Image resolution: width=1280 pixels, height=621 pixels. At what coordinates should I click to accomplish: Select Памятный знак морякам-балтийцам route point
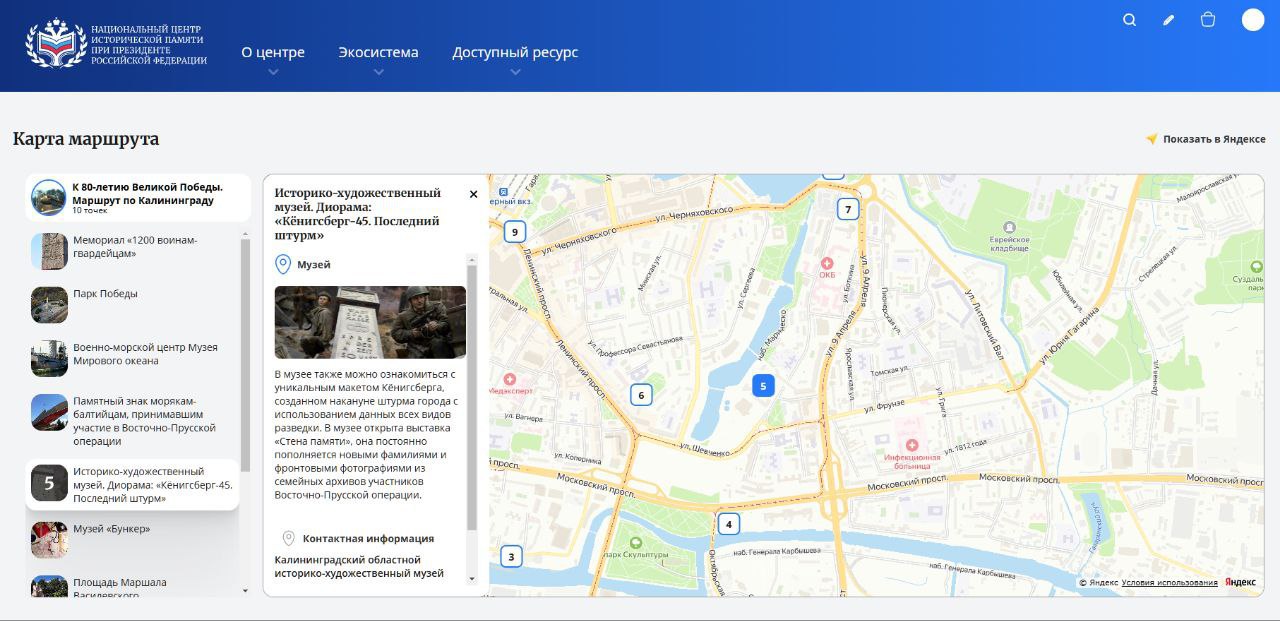coord(134,421)
